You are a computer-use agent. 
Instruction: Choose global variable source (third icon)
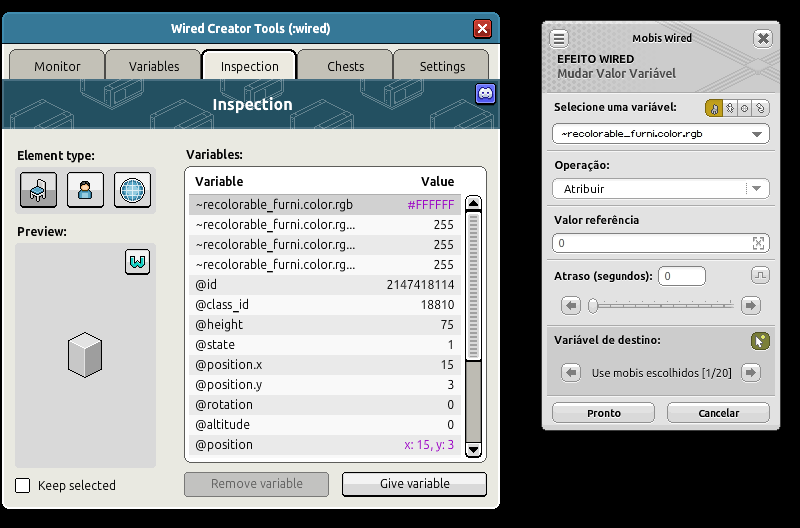[744, 108]
